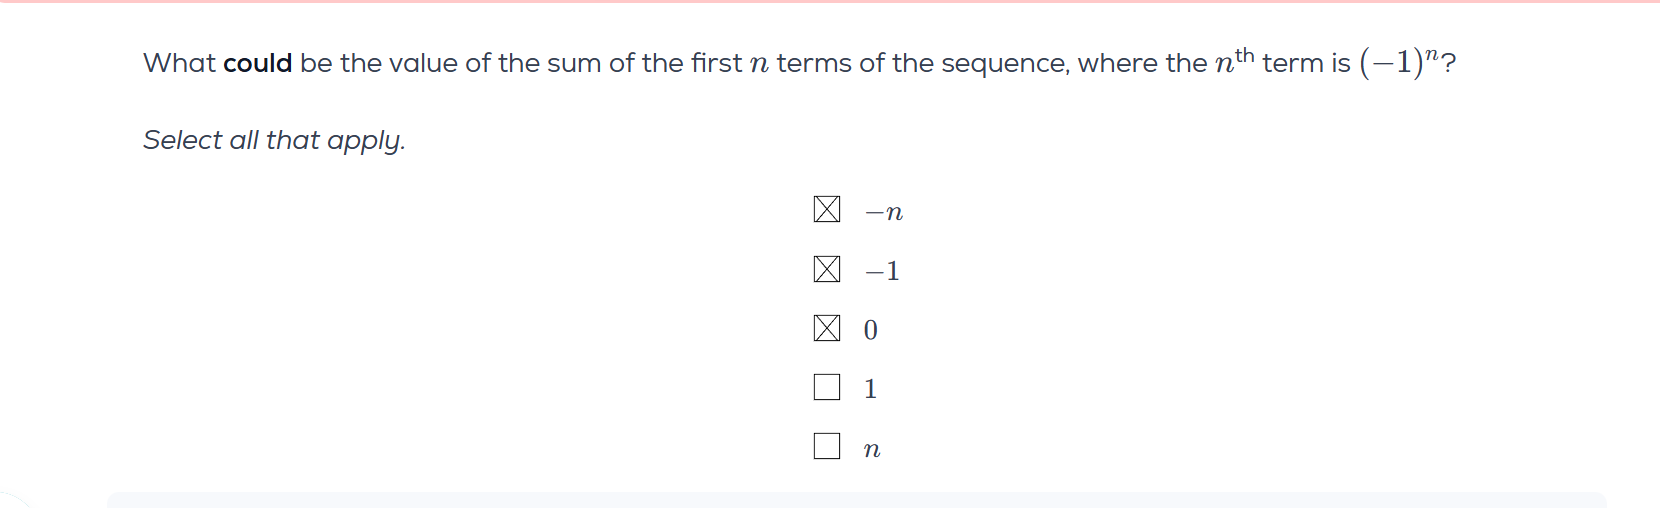Click the 'What' word starting the question
Viewport: 1660px width, 508px height.
click(x=179, y=63)
